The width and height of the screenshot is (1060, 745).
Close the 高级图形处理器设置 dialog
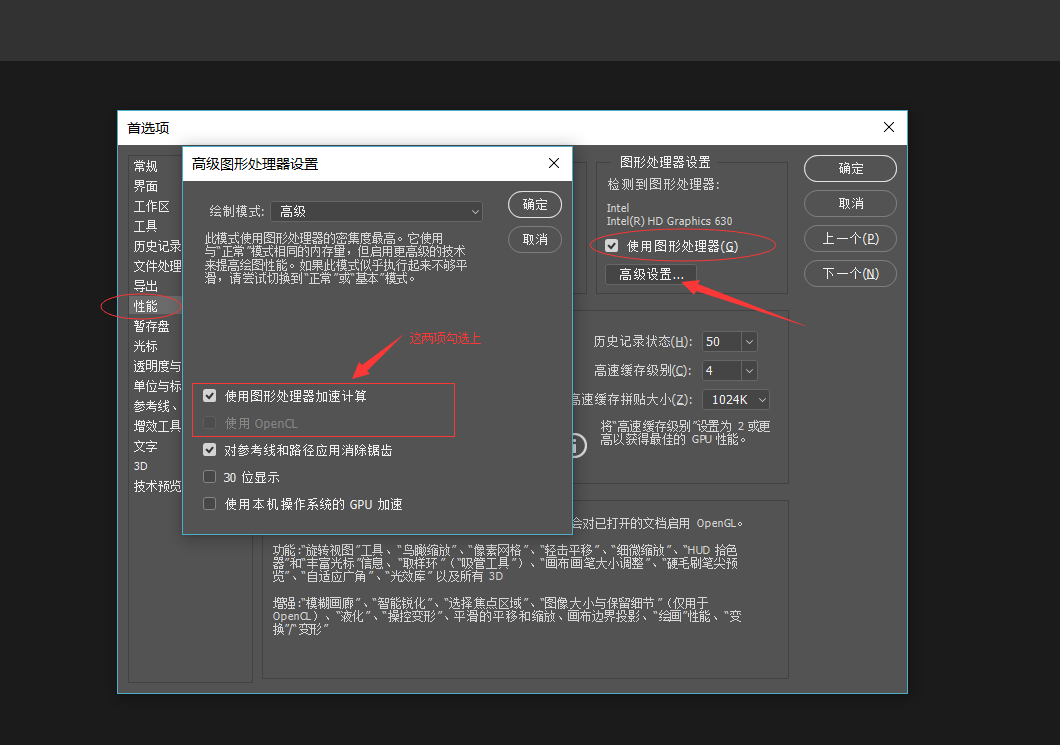click(x=553, y=163)
